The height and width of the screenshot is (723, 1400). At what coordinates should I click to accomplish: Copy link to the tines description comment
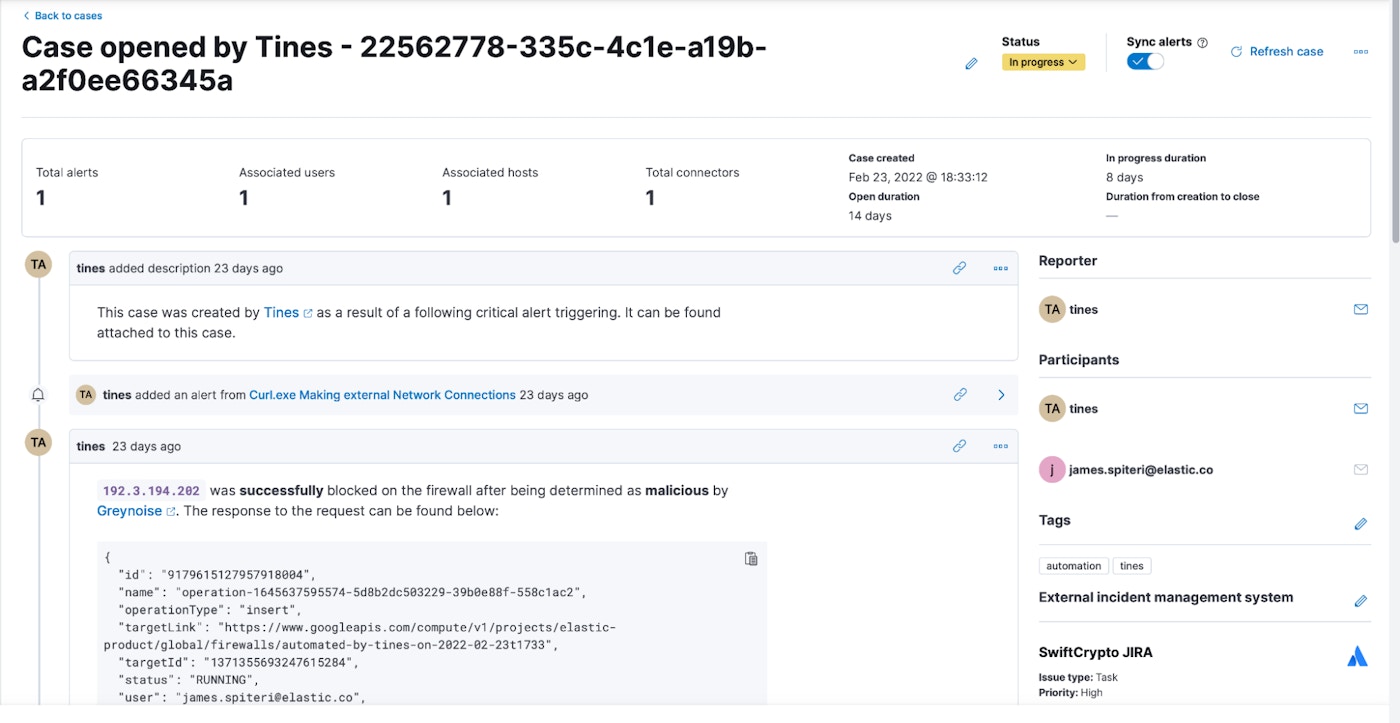pos(959,268)
